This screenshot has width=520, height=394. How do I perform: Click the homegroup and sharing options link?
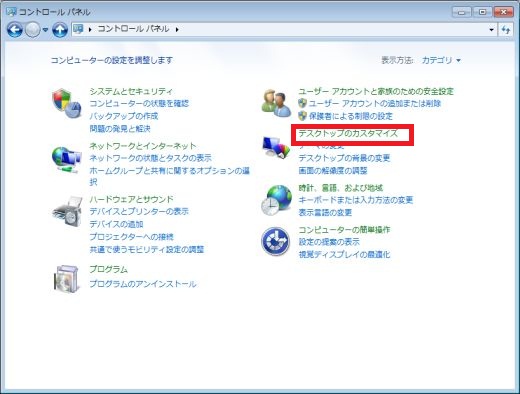[169, 176]
